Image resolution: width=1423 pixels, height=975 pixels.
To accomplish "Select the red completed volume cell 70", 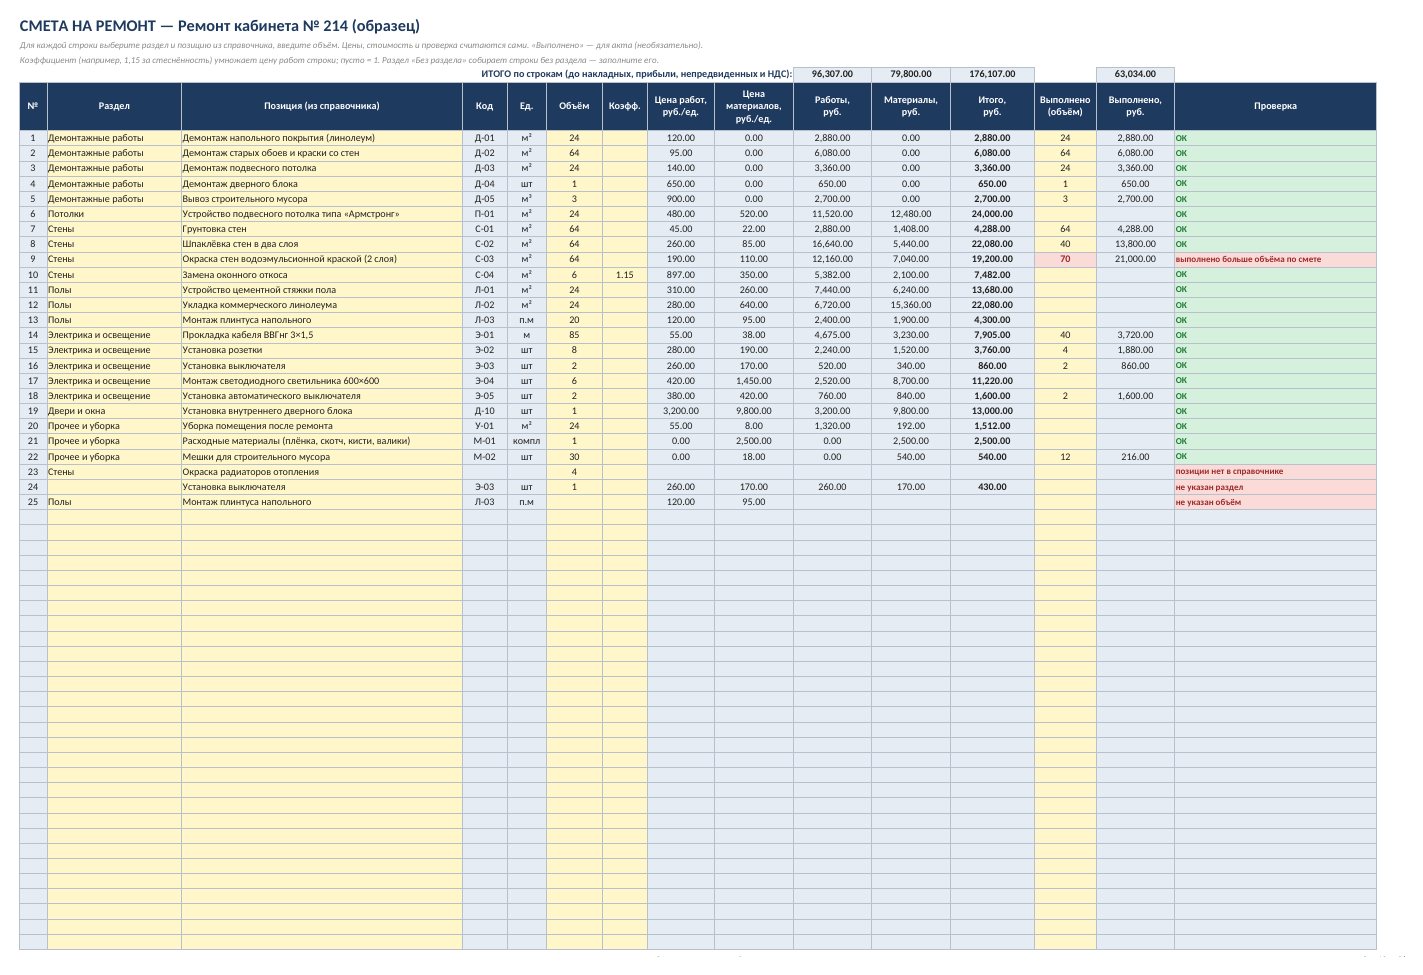I will (1065, 259).
